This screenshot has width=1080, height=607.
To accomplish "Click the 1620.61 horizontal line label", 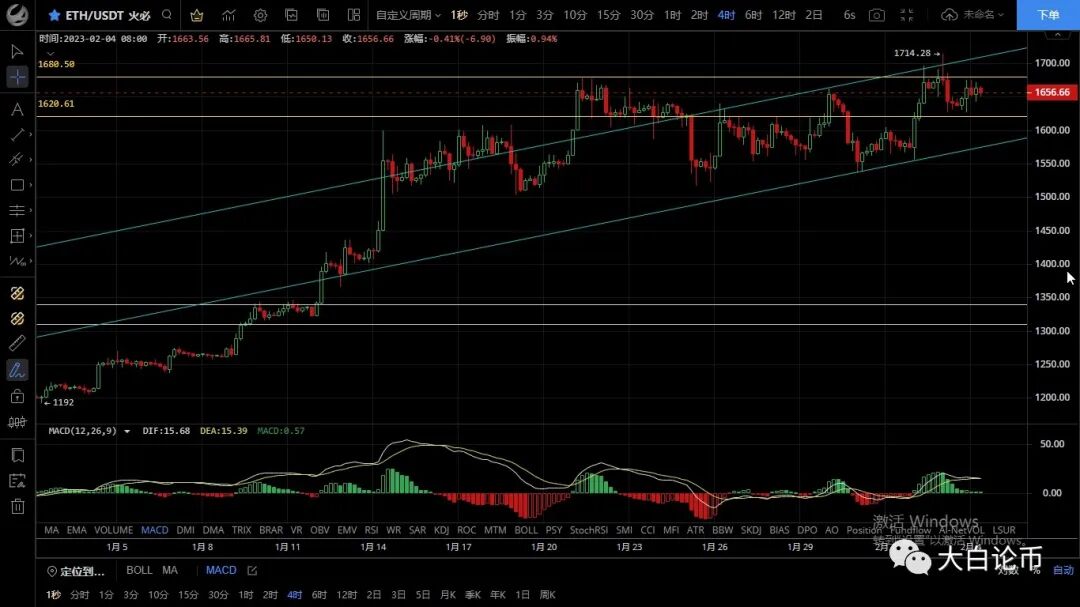I will 56,103.
